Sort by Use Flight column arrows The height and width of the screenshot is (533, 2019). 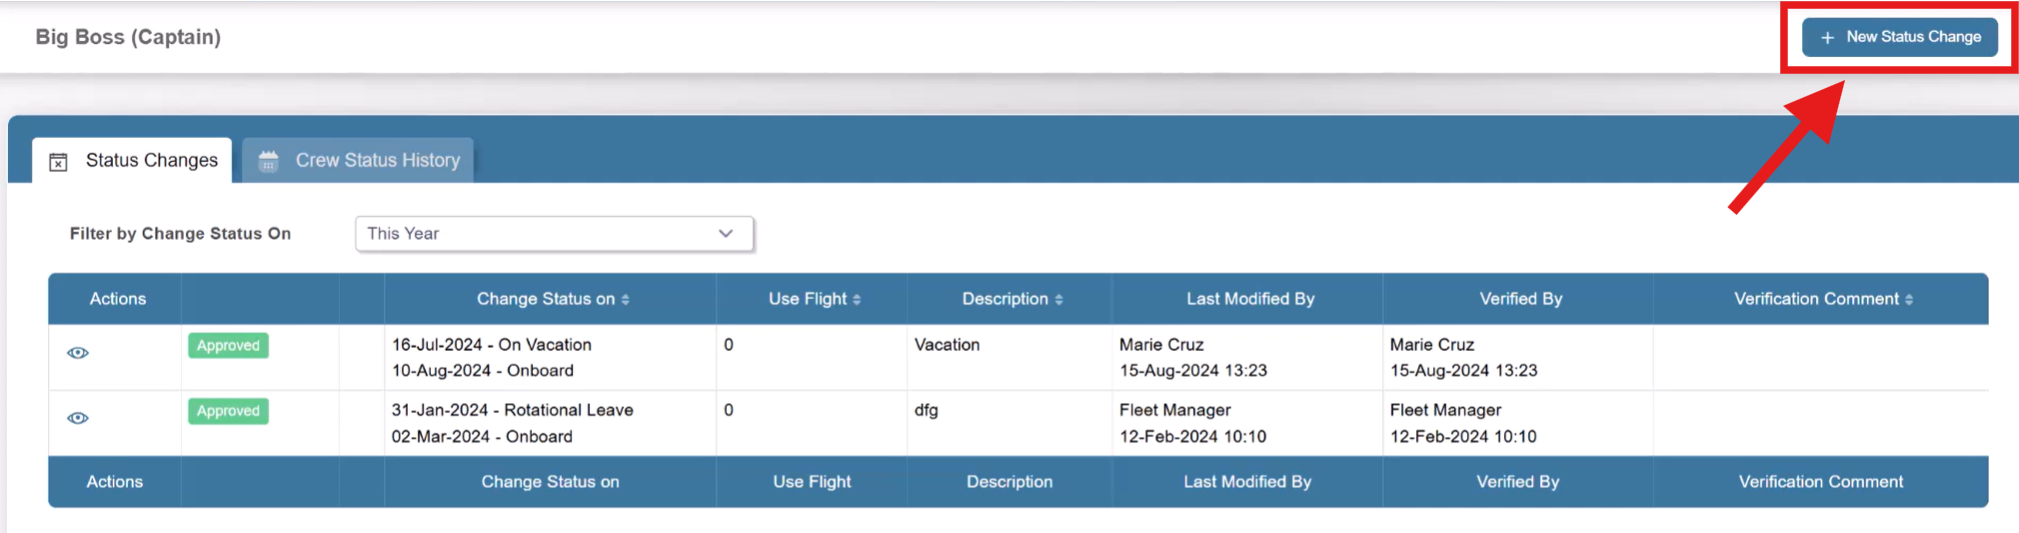(857, 299)
